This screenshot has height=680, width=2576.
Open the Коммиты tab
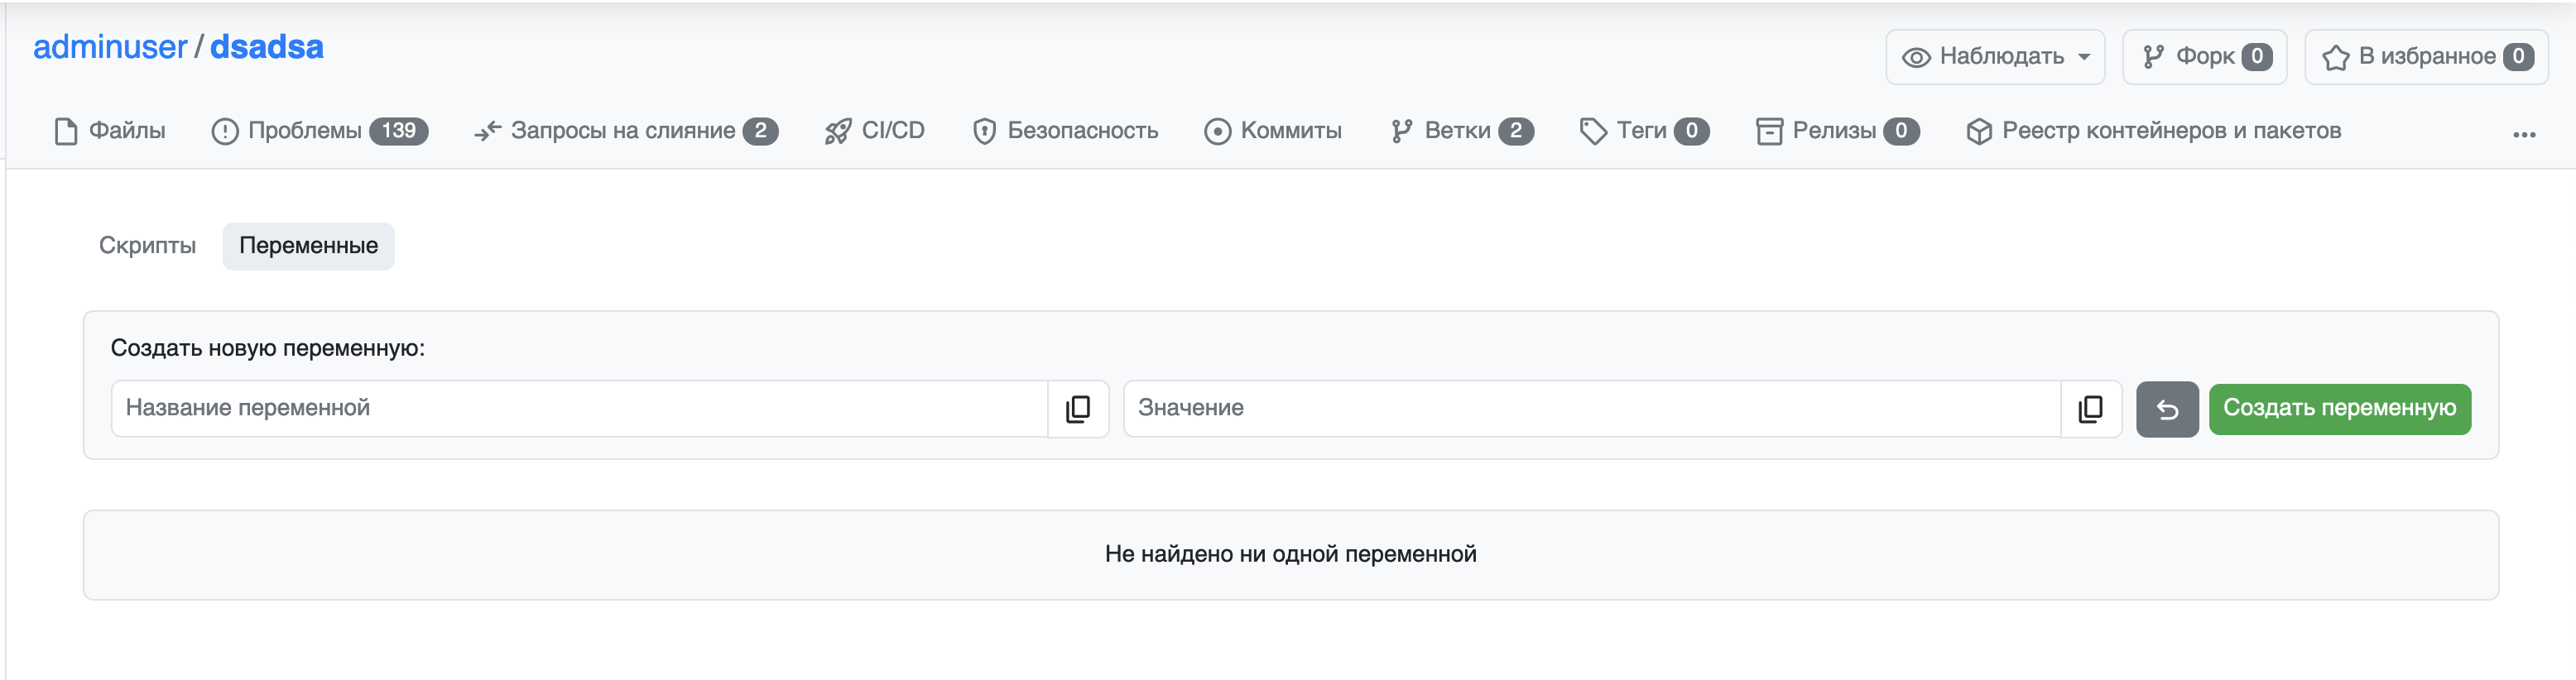1272,131
